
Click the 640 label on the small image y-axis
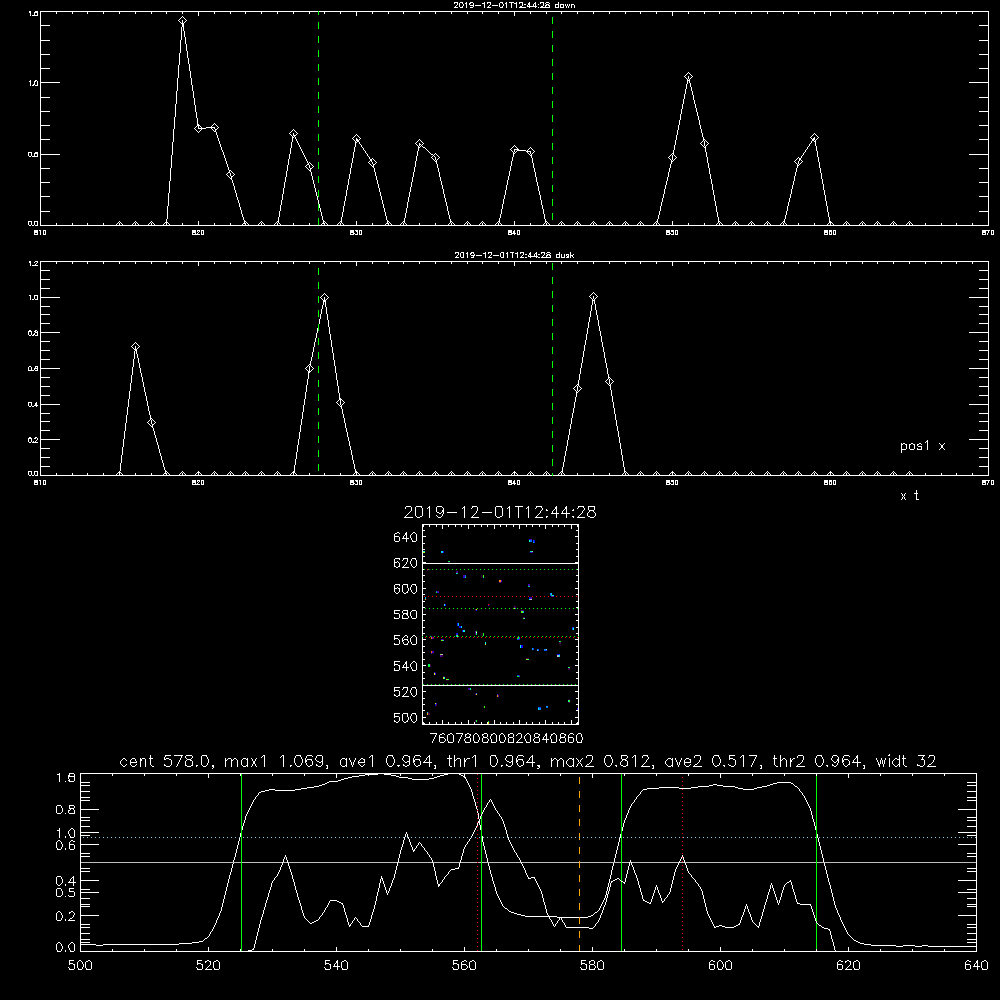[x=406, y=538]
